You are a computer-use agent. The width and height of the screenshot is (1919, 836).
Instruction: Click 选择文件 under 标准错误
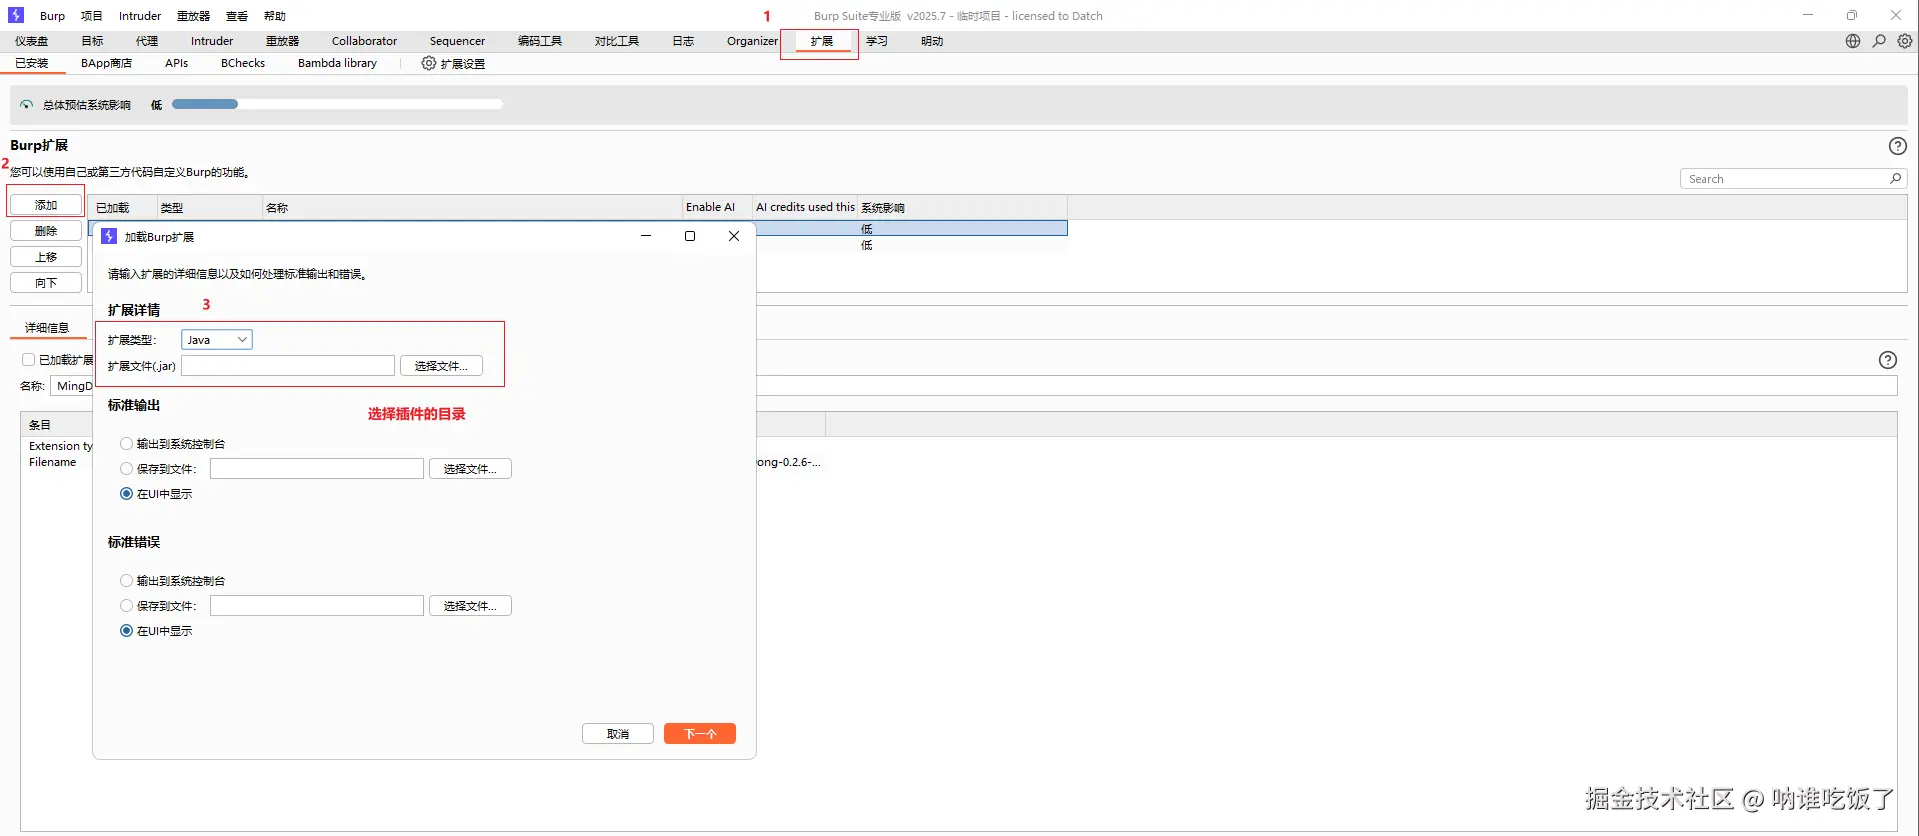[x=470, y=606]
